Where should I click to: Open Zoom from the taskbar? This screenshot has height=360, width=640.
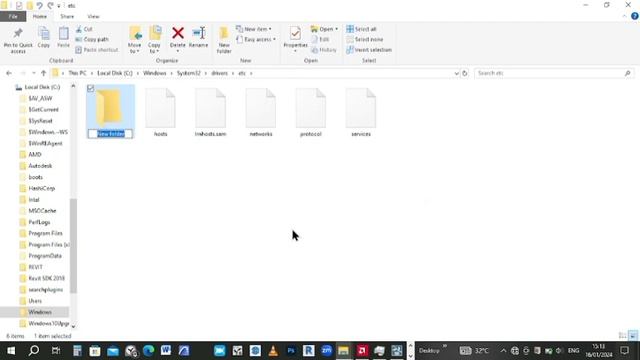tap(327, 351)
